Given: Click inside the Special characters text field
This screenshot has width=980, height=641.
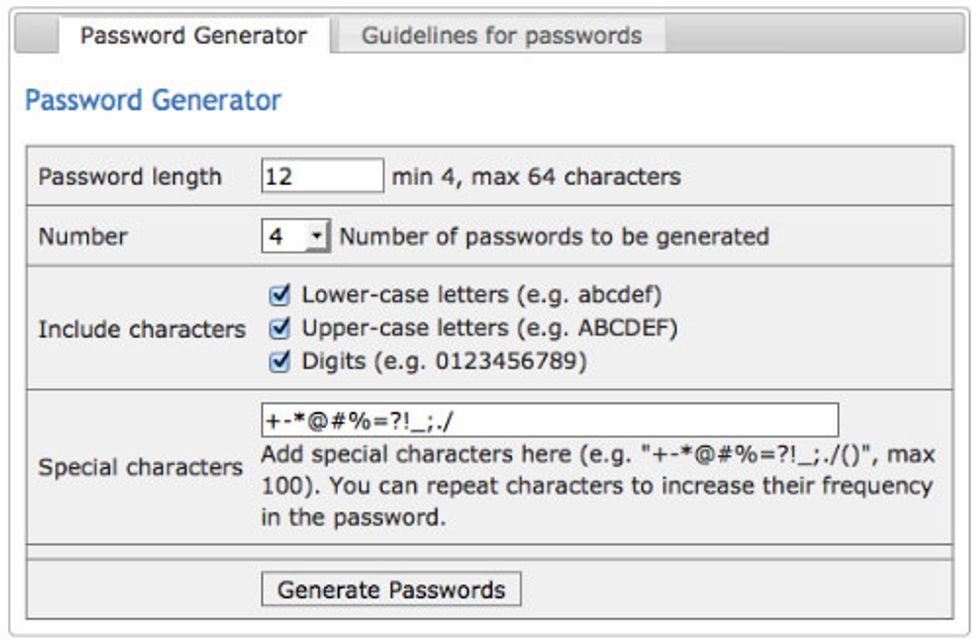Looking at the screenshot, I should coord(549,420).
